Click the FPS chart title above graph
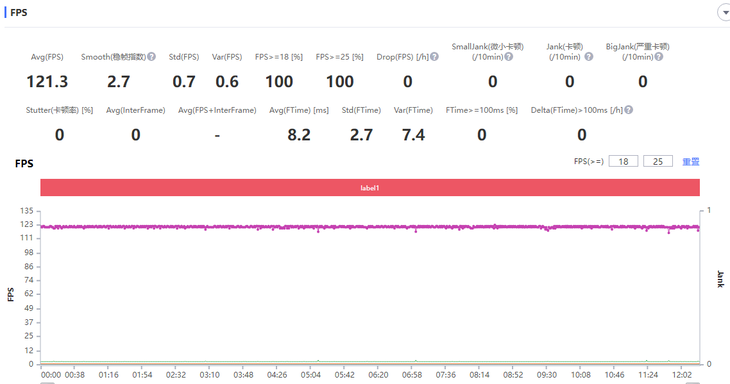 coord(24,163)
